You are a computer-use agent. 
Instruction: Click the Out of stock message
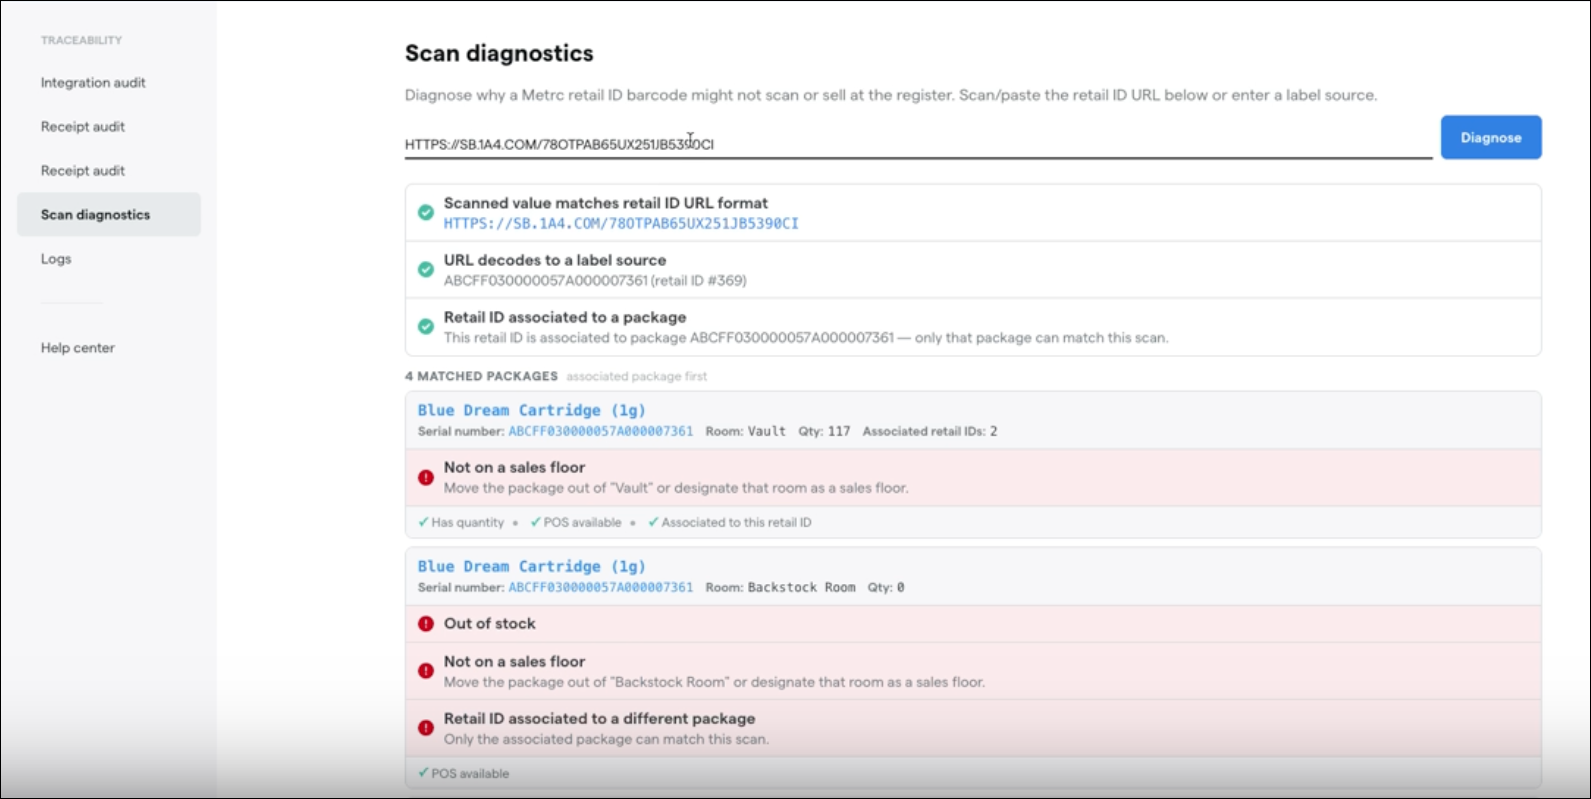point(490,624)
